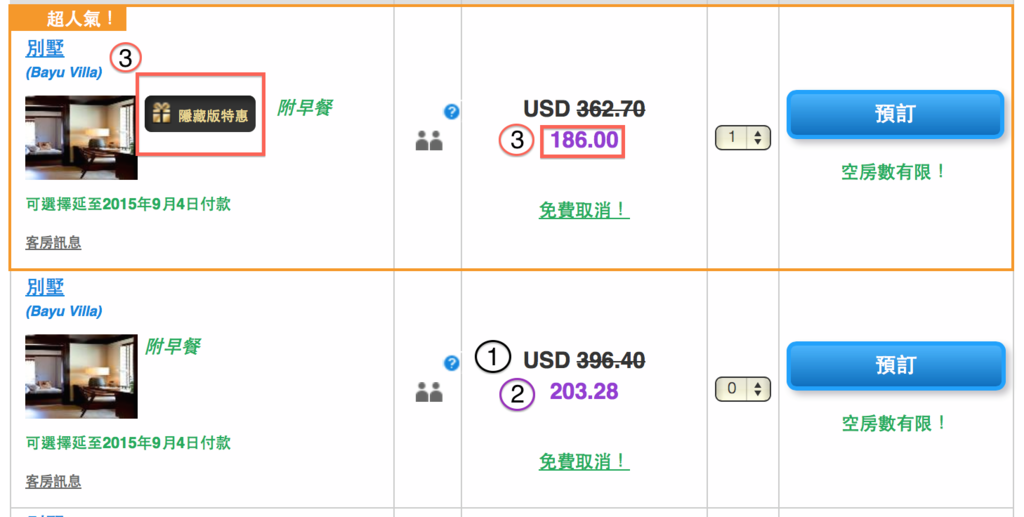
Task: Open the room quantity dropdown showing 1
Action: click(743, 138)
